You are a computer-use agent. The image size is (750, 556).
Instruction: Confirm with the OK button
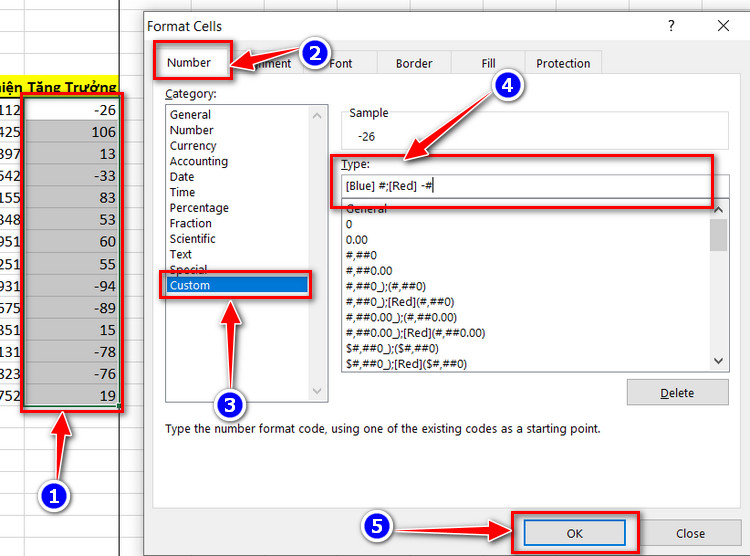coord(574,533)
